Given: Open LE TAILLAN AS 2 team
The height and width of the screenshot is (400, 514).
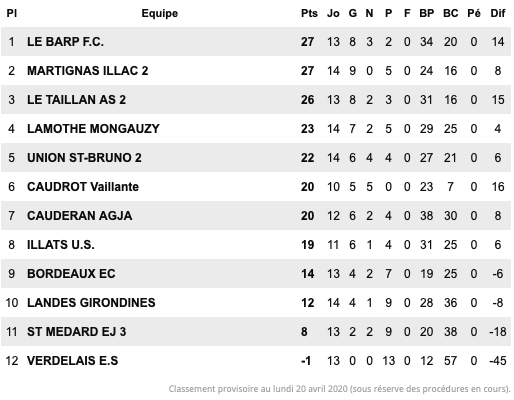Looking at the screenshot, I should click(x=76, y=100).
